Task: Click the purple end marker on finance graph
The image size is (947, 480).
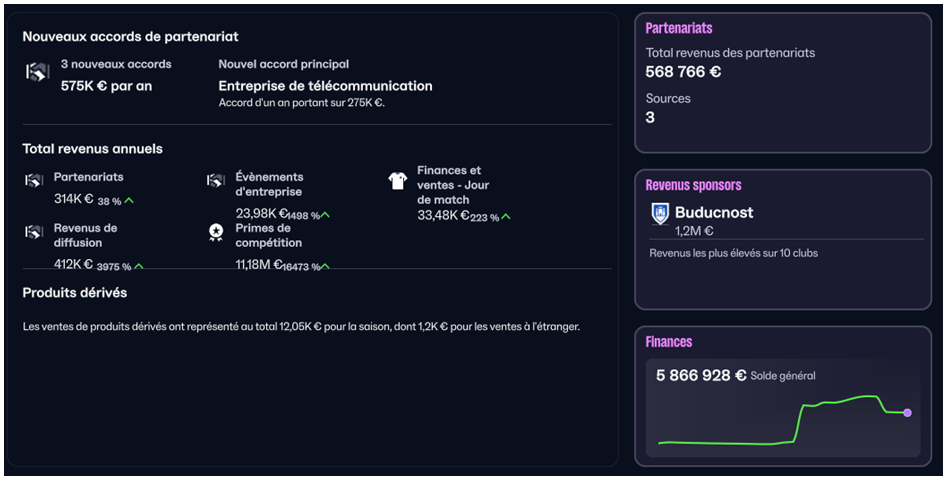Action: click(x=907, y=412)
